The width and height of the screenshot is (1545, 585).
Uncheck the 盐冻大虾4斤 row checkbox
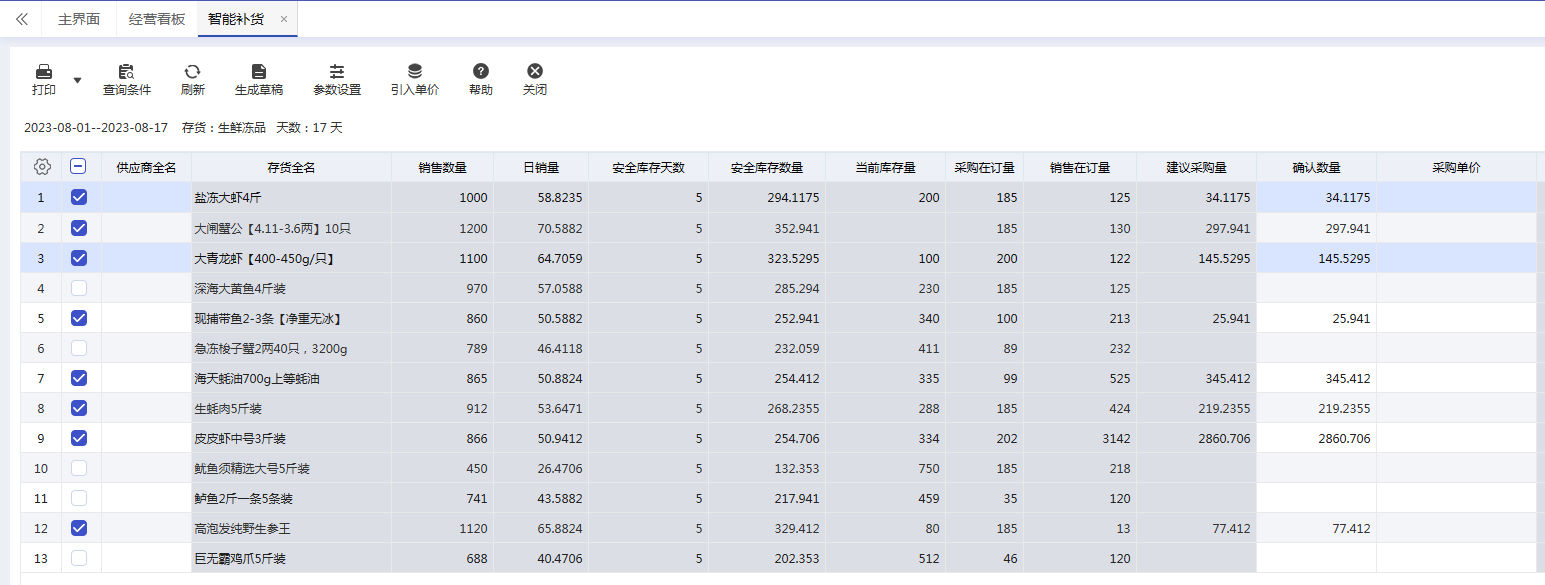(79, 197)
